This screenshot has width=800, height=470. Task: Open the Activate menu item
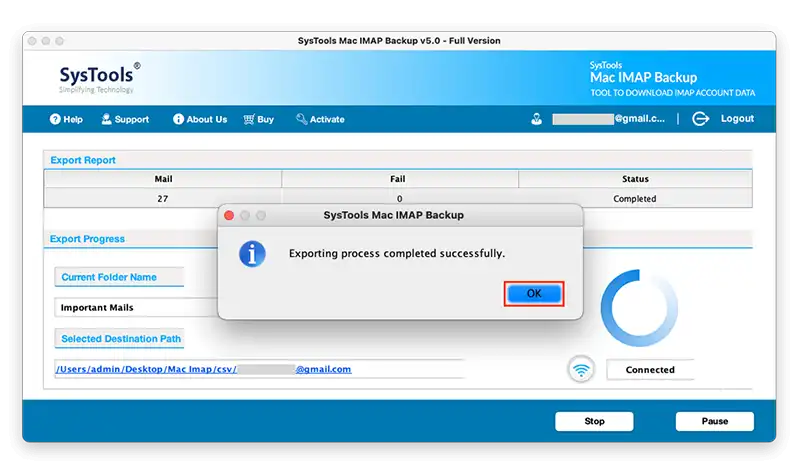click(x=320, y=119)
